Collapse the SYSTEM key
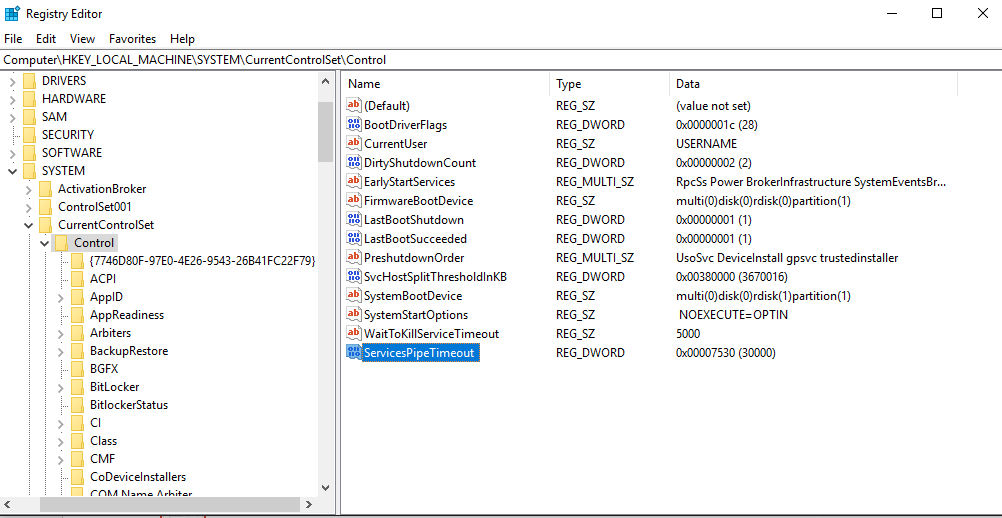Screen dimensions: 1002x518 pos(12,171)
